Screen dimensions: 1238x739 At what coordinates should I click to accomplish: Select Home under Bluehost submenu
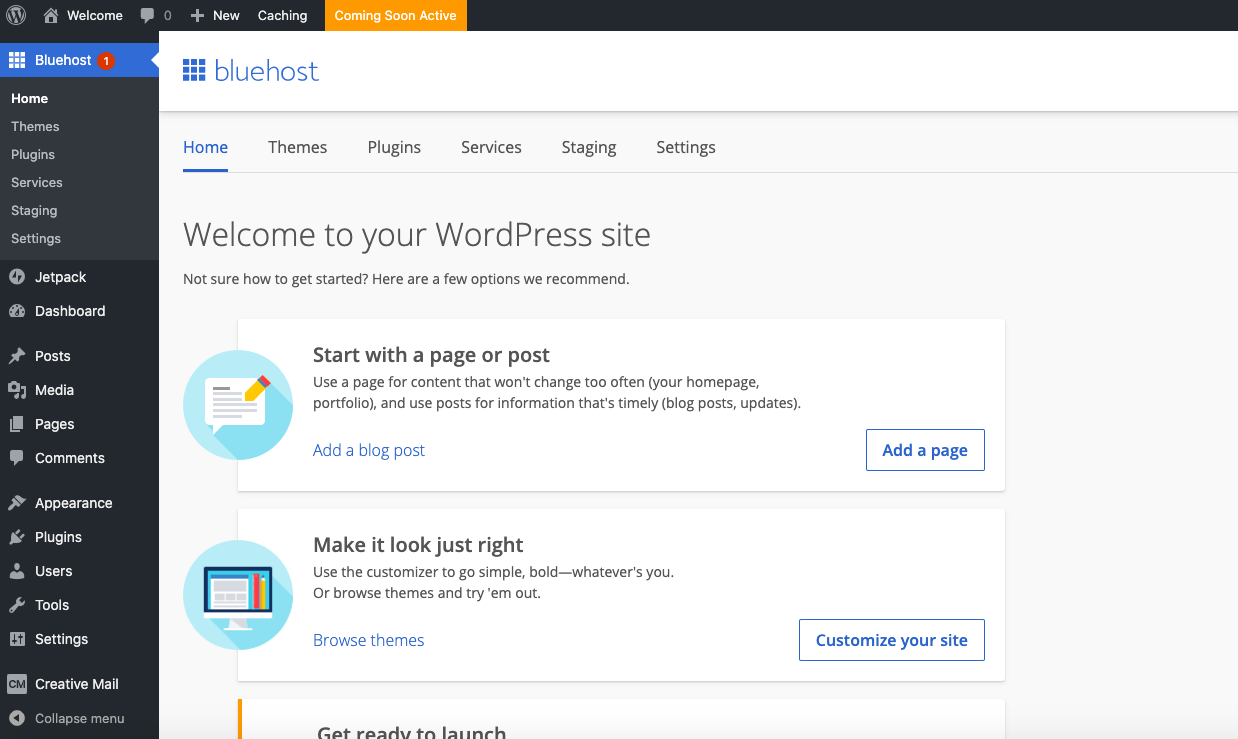click(x=30, y=98)
